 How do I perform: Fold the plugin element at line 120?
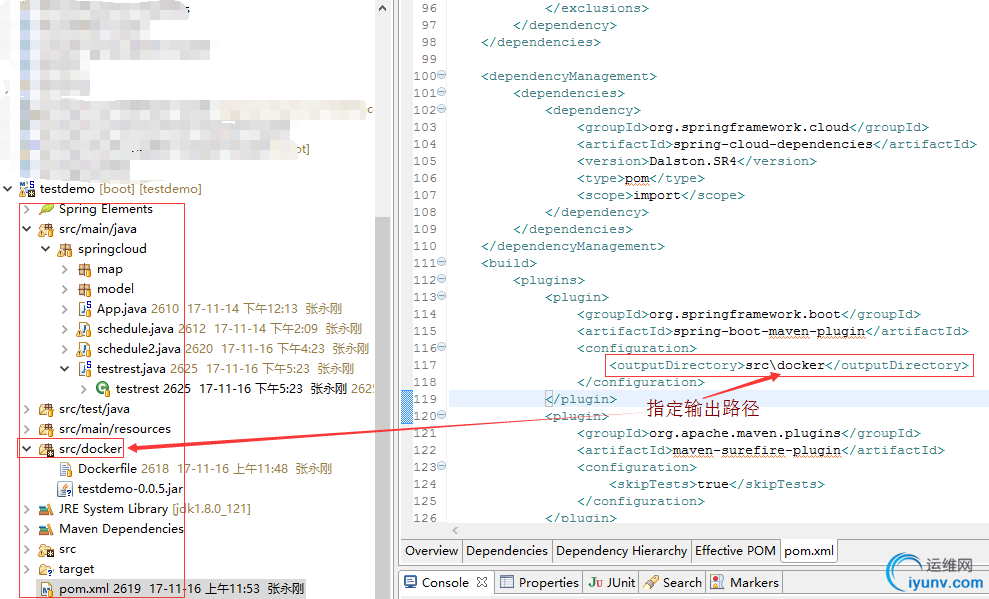(x=442, y=415)
